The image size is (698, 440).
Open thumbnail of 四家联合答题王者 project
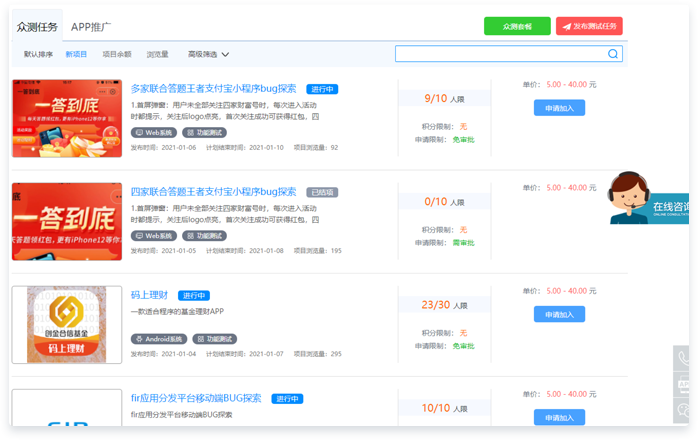click(x=67, y=221)
